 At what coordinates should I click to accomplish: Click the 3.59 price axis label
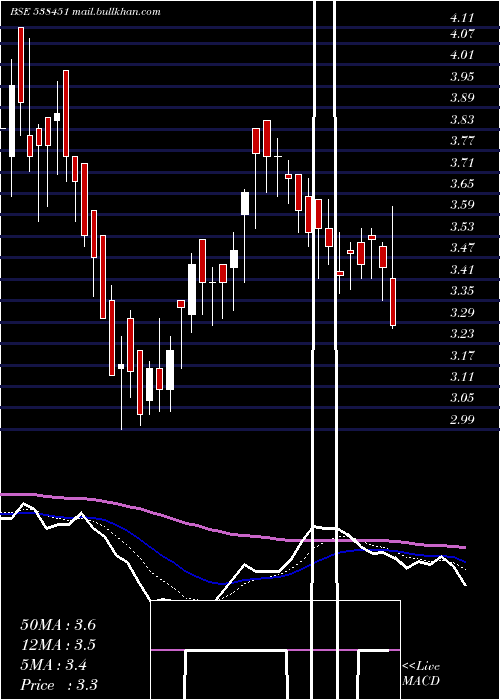[x=462, y=205]
